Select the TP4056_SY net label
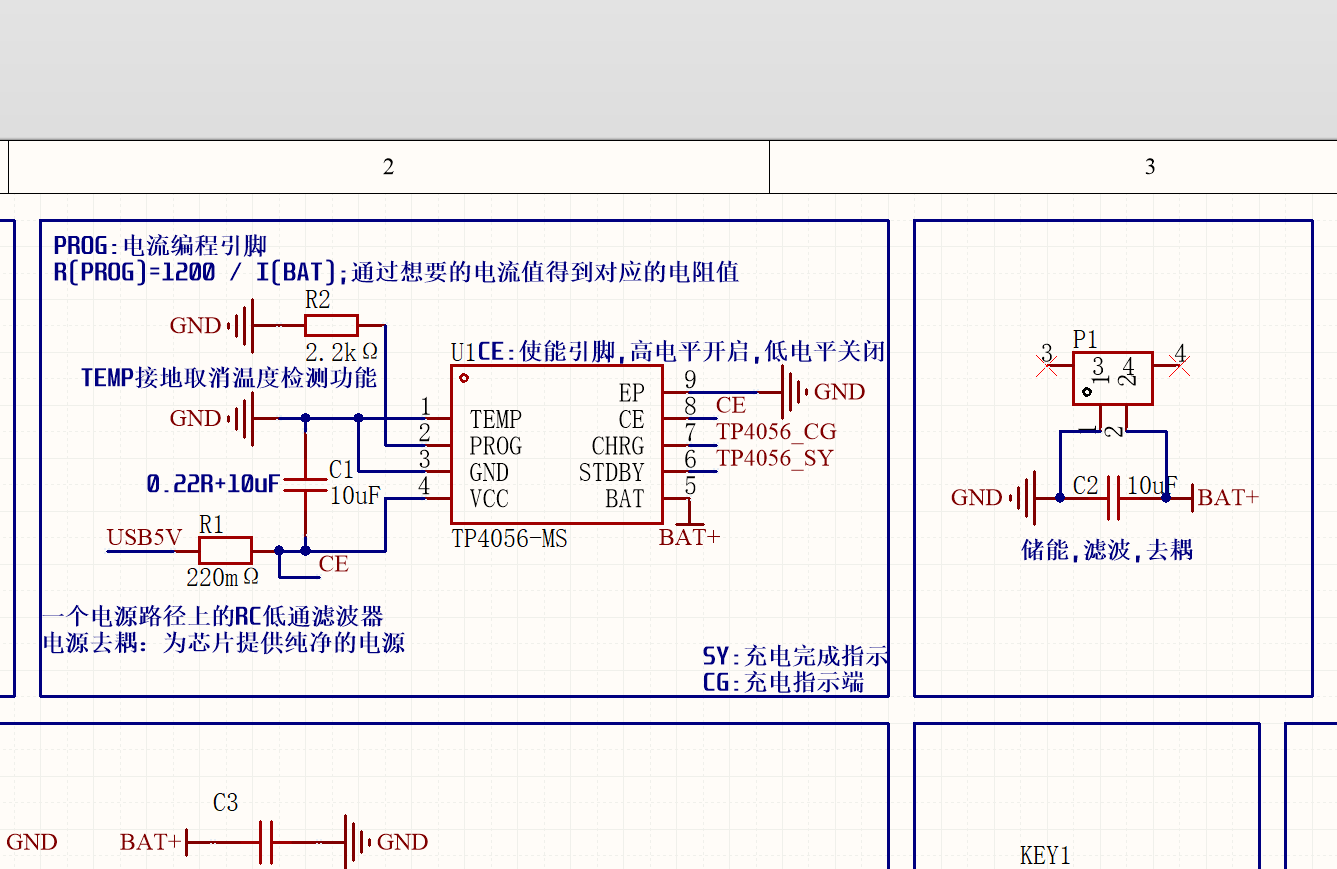This screenshot has height=869, width=1337. pyautogui.click(x=775, y=458)
